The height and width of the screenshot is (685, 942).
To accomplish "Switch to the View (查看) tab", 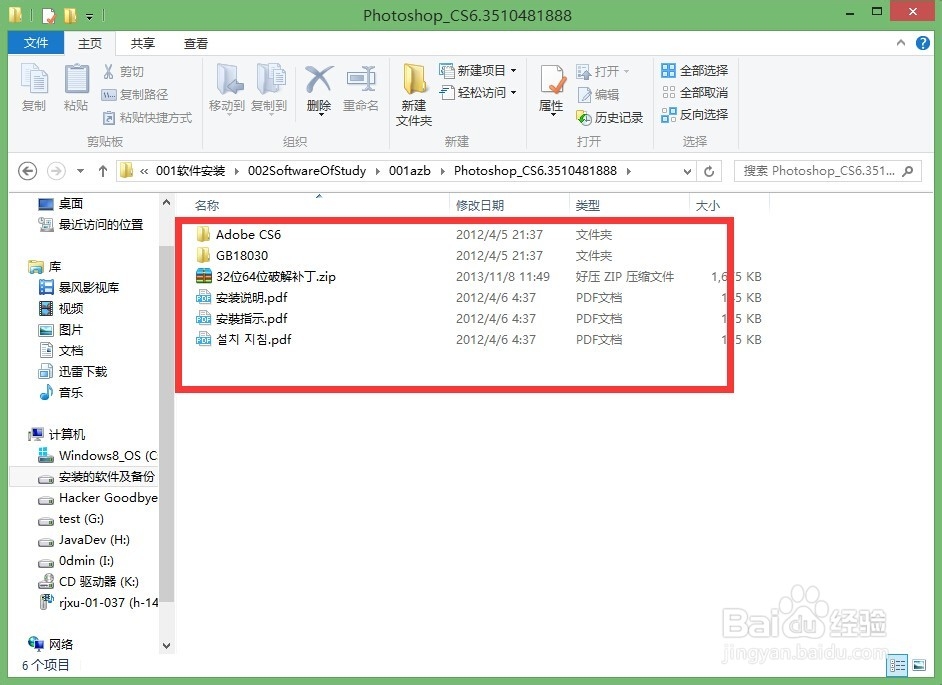I will [196, 43].
